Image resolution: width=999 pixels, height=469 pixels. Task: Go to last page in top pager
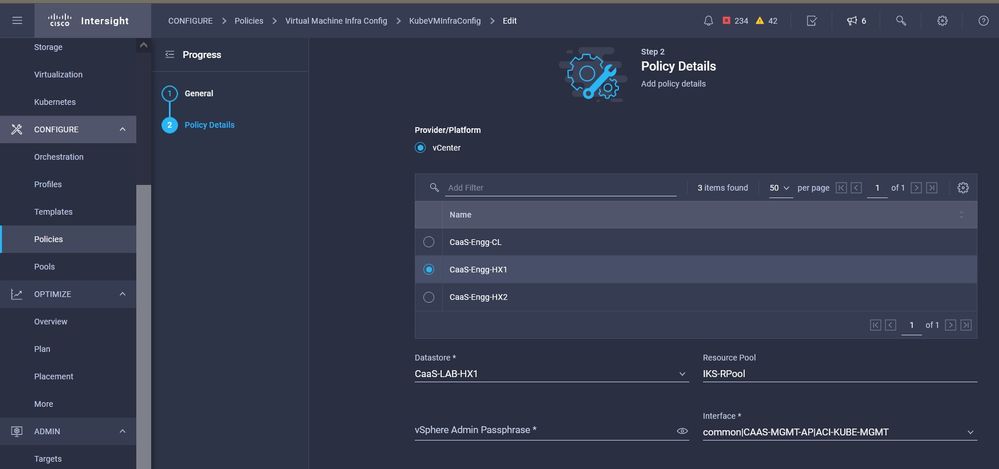(x=932, y=188)
